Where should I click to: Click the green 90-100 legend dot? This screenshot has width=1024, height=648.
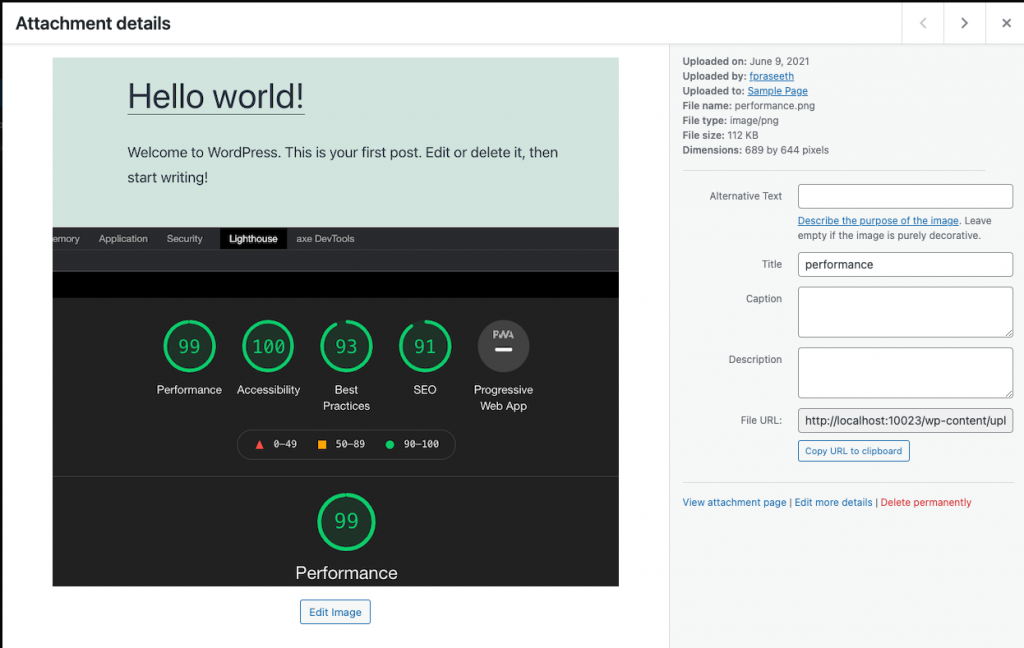(392, 444)
